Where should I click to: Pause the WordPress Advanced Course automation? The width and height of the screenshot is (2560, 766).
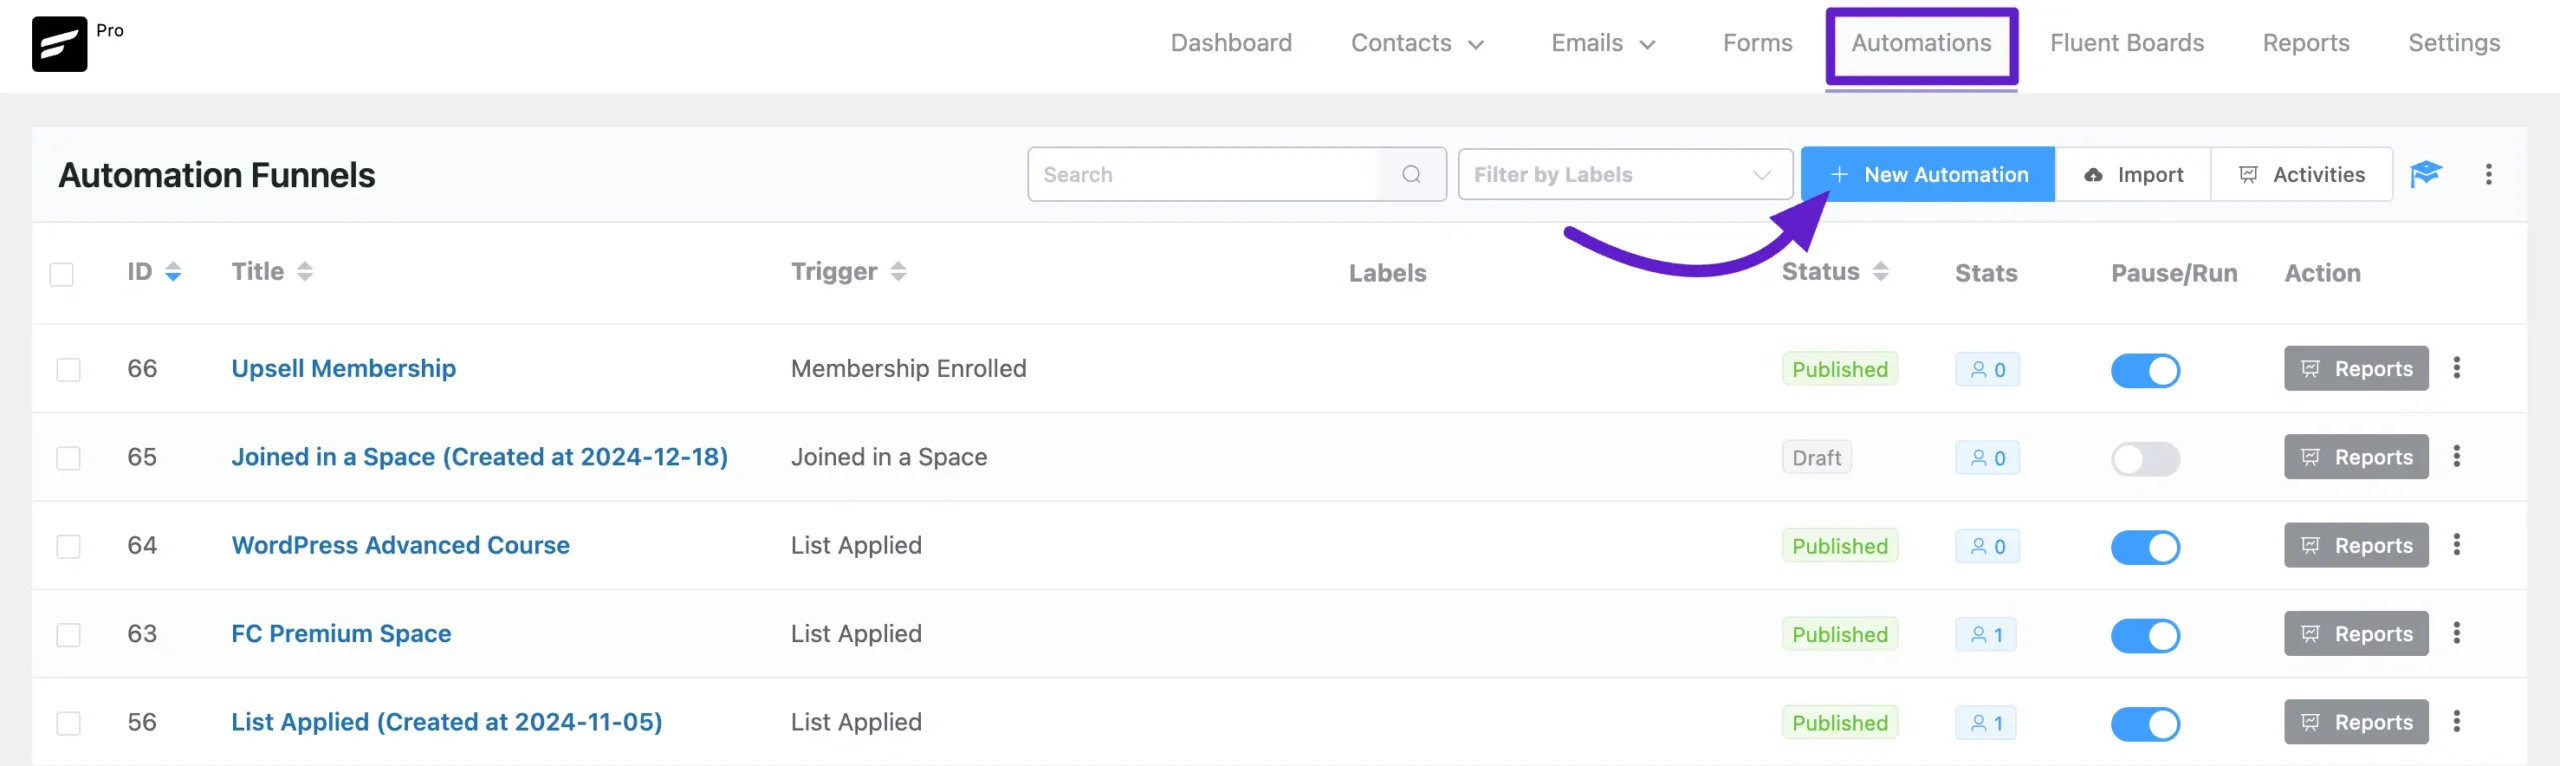2145,547
